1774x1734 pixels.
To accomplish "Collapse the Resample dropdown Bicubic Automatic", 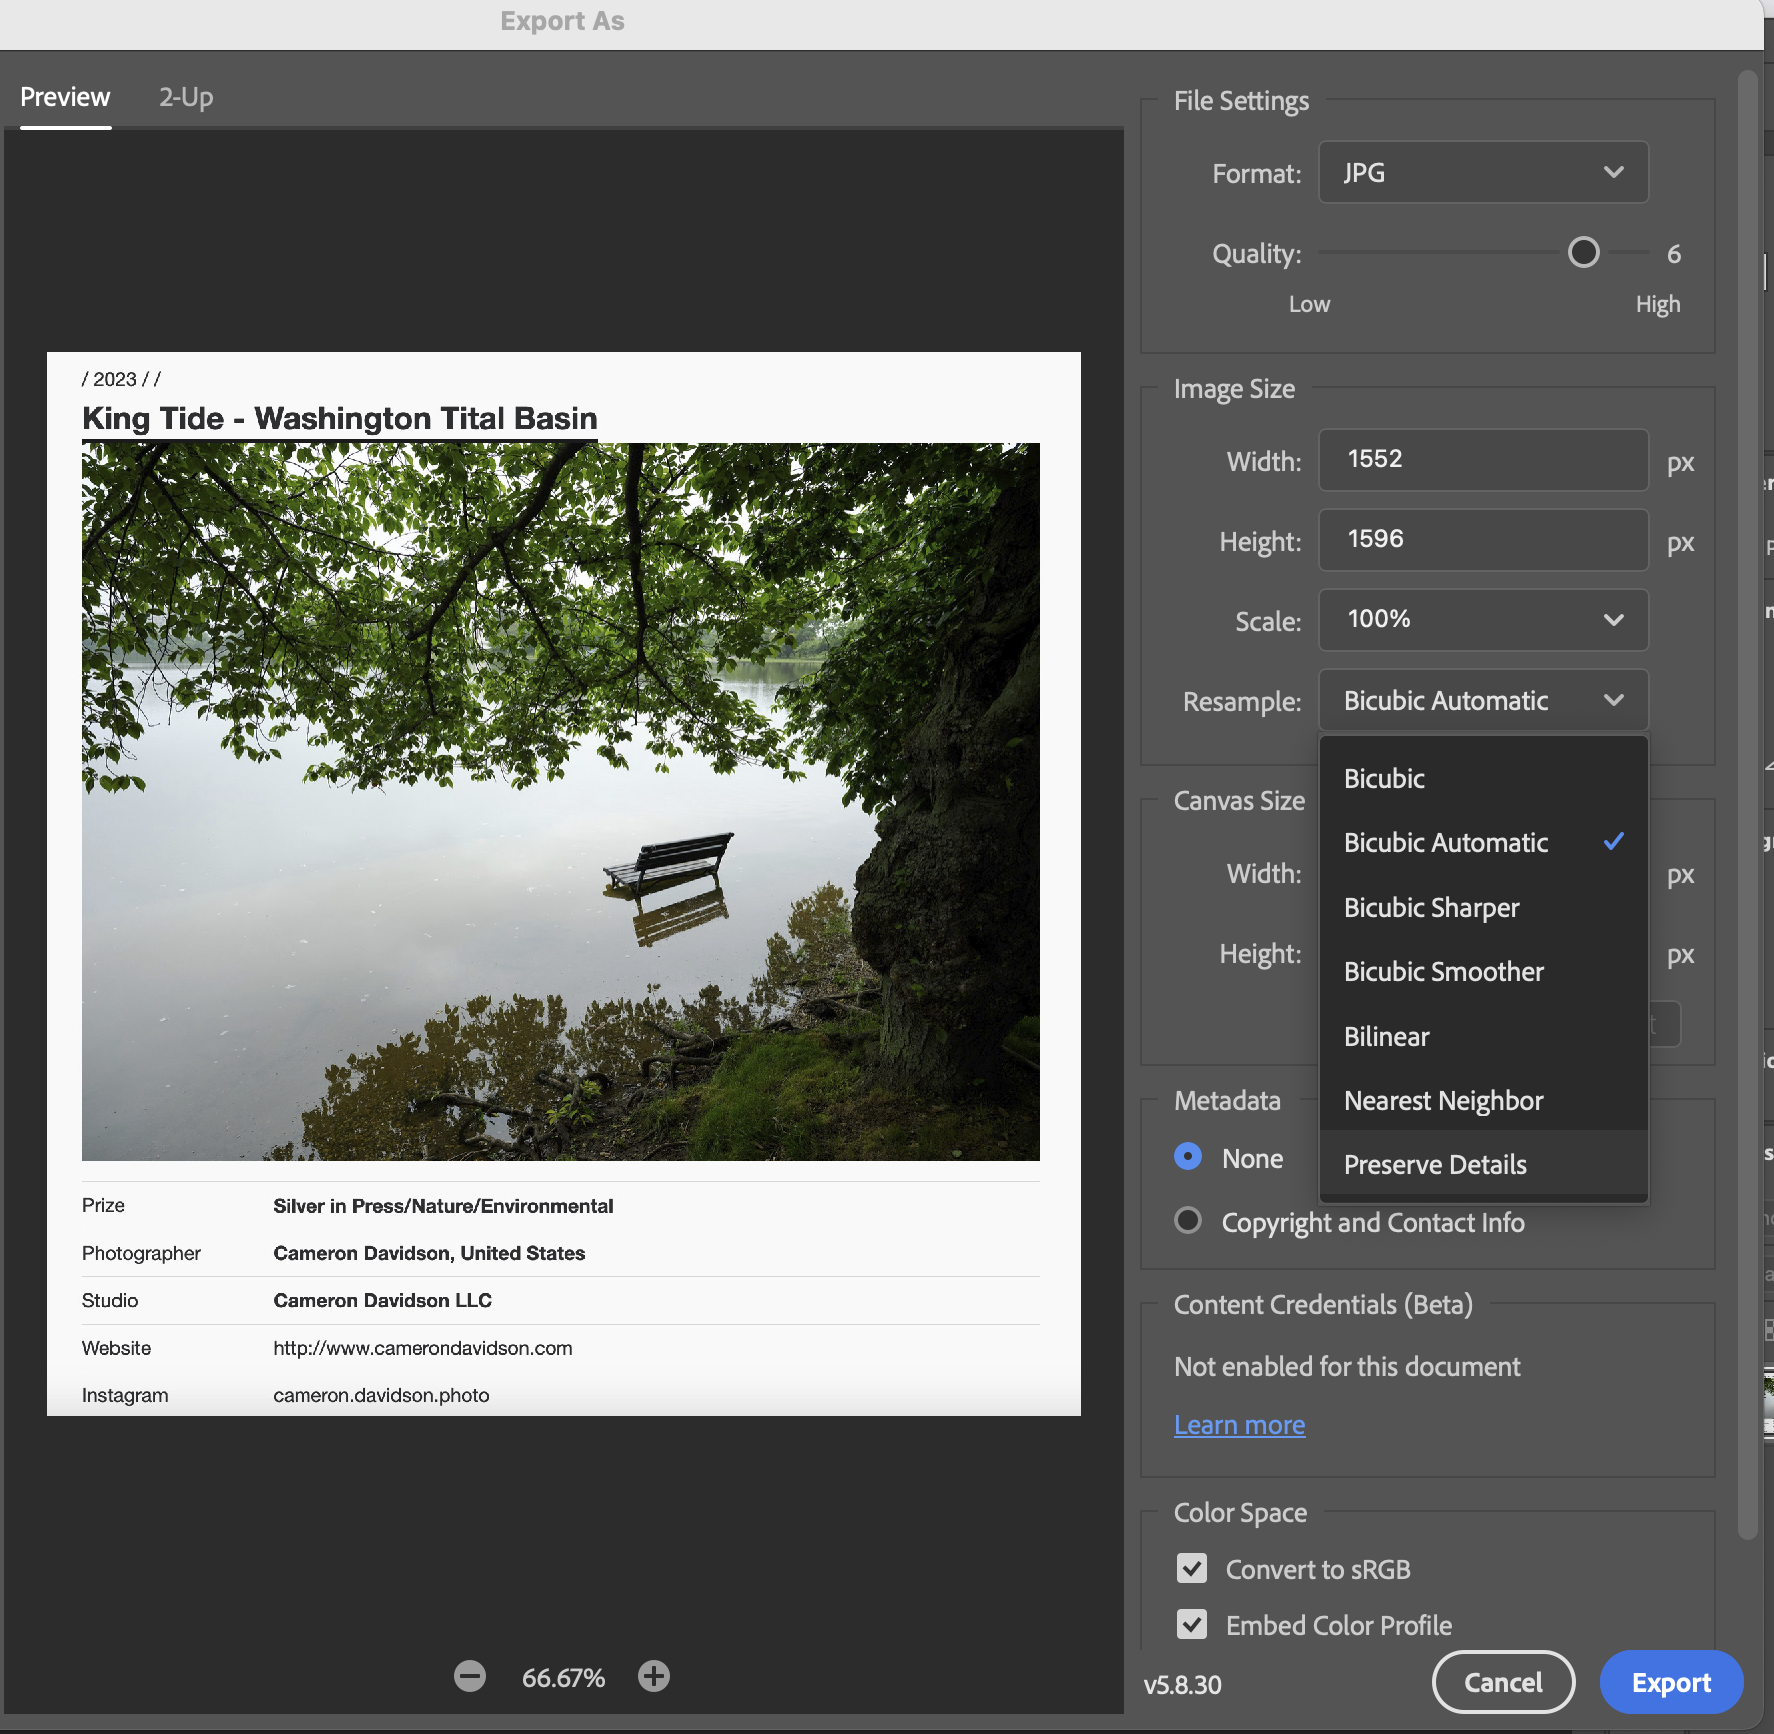I will pos(1483,700).
